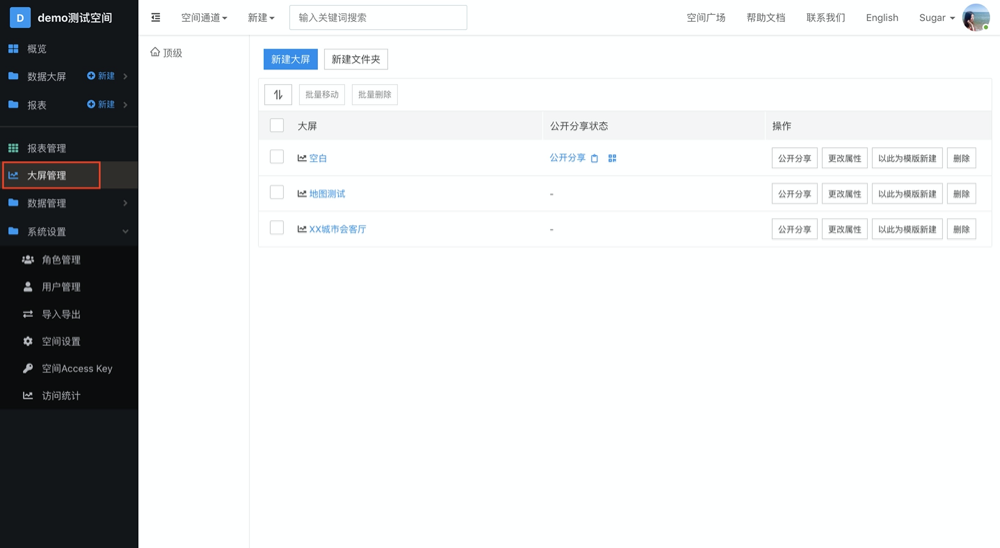Click the sidebar collapse icon in top bar
Image resolution: width=1000 pixels, height=548 pixels.
tap(156, 17)
